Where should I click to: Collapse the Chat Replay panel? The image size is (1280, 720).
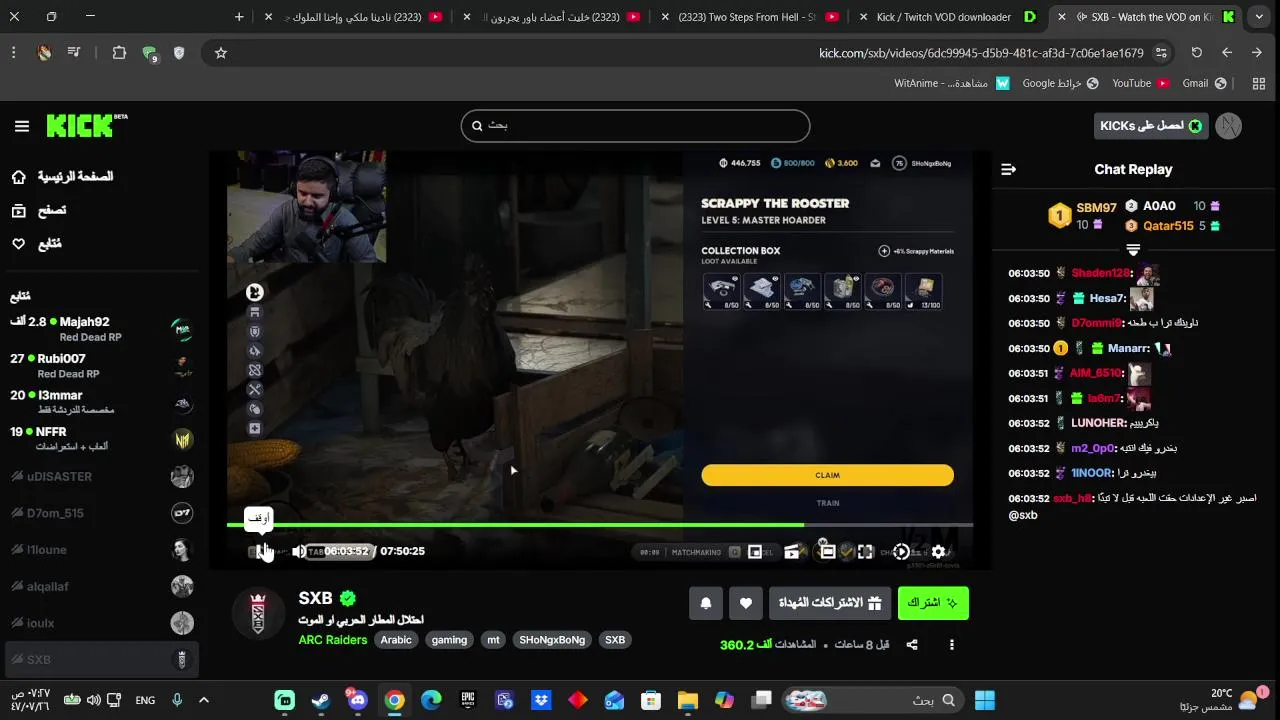pyautogui.click(x=1008, y=169)
